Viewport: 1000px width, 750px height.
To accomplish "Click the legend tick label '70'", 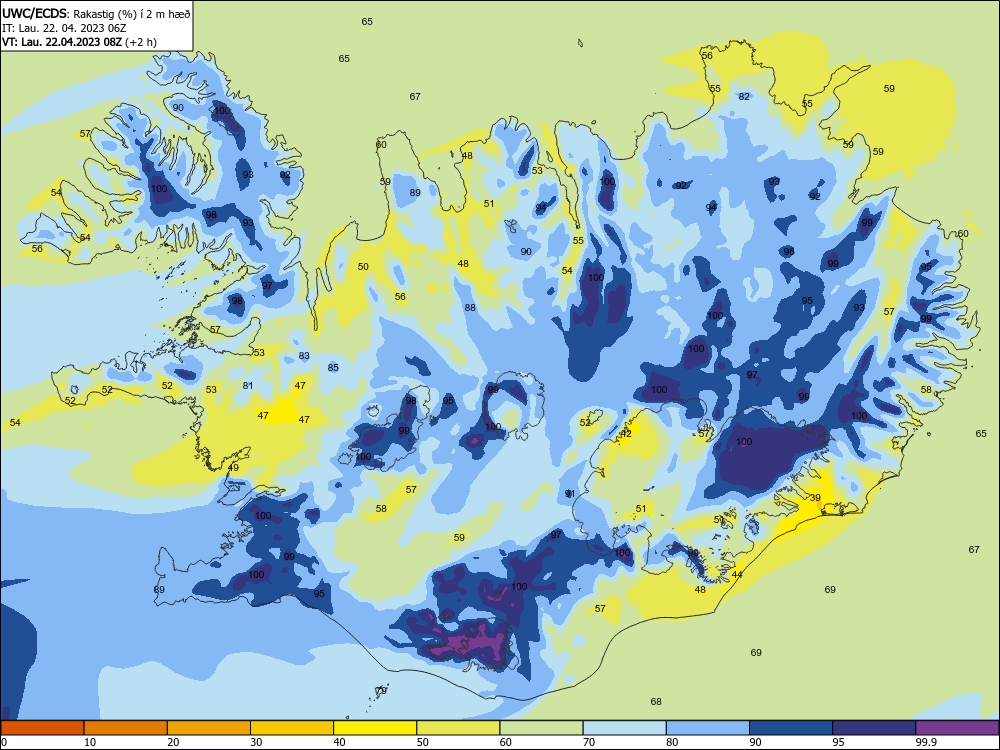I will (589, 742).
